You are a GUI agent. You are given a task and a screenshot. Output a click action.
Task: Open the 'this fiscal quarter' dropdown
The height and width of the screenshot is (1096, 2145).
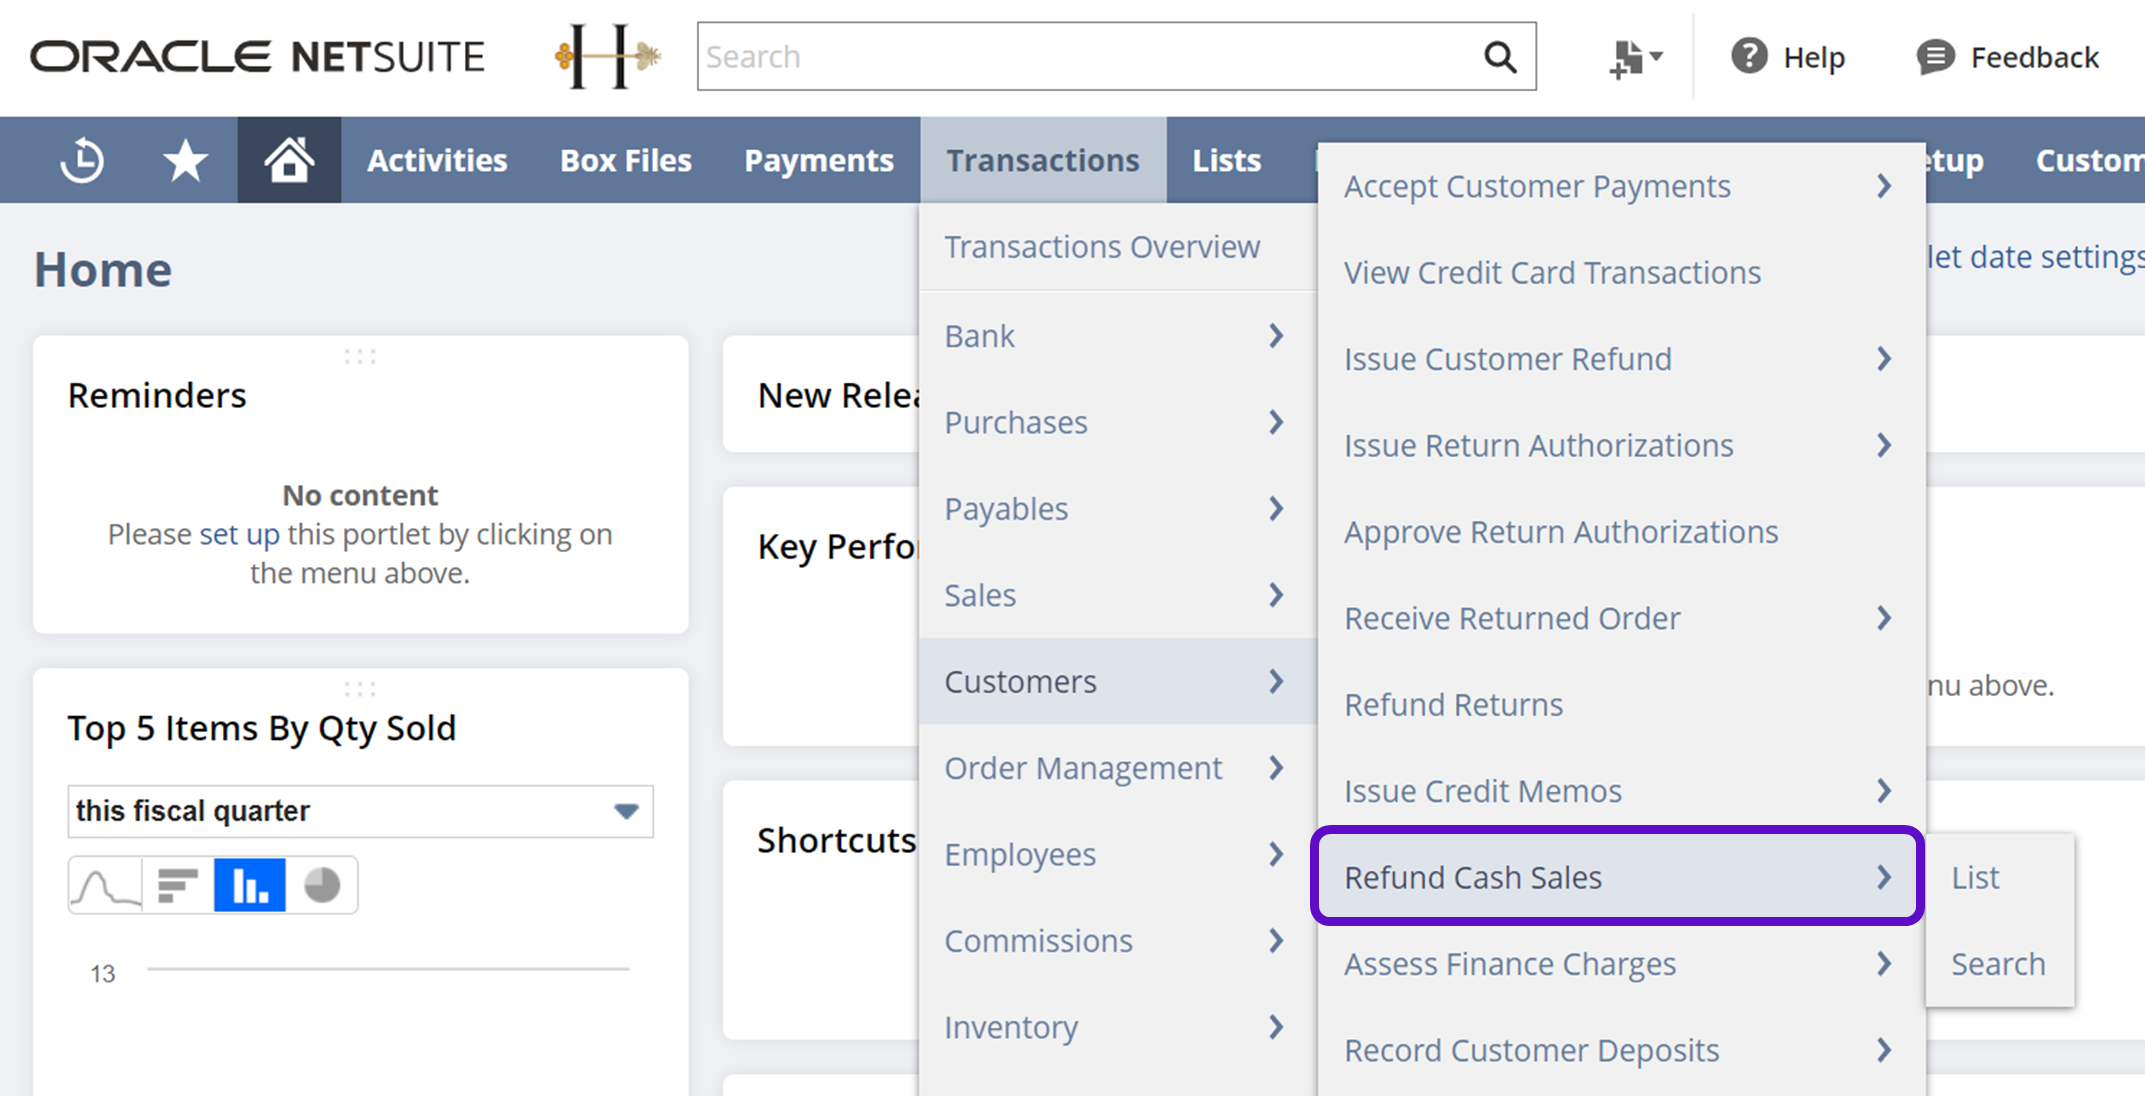pyautogui.click(x=360, y=811)
